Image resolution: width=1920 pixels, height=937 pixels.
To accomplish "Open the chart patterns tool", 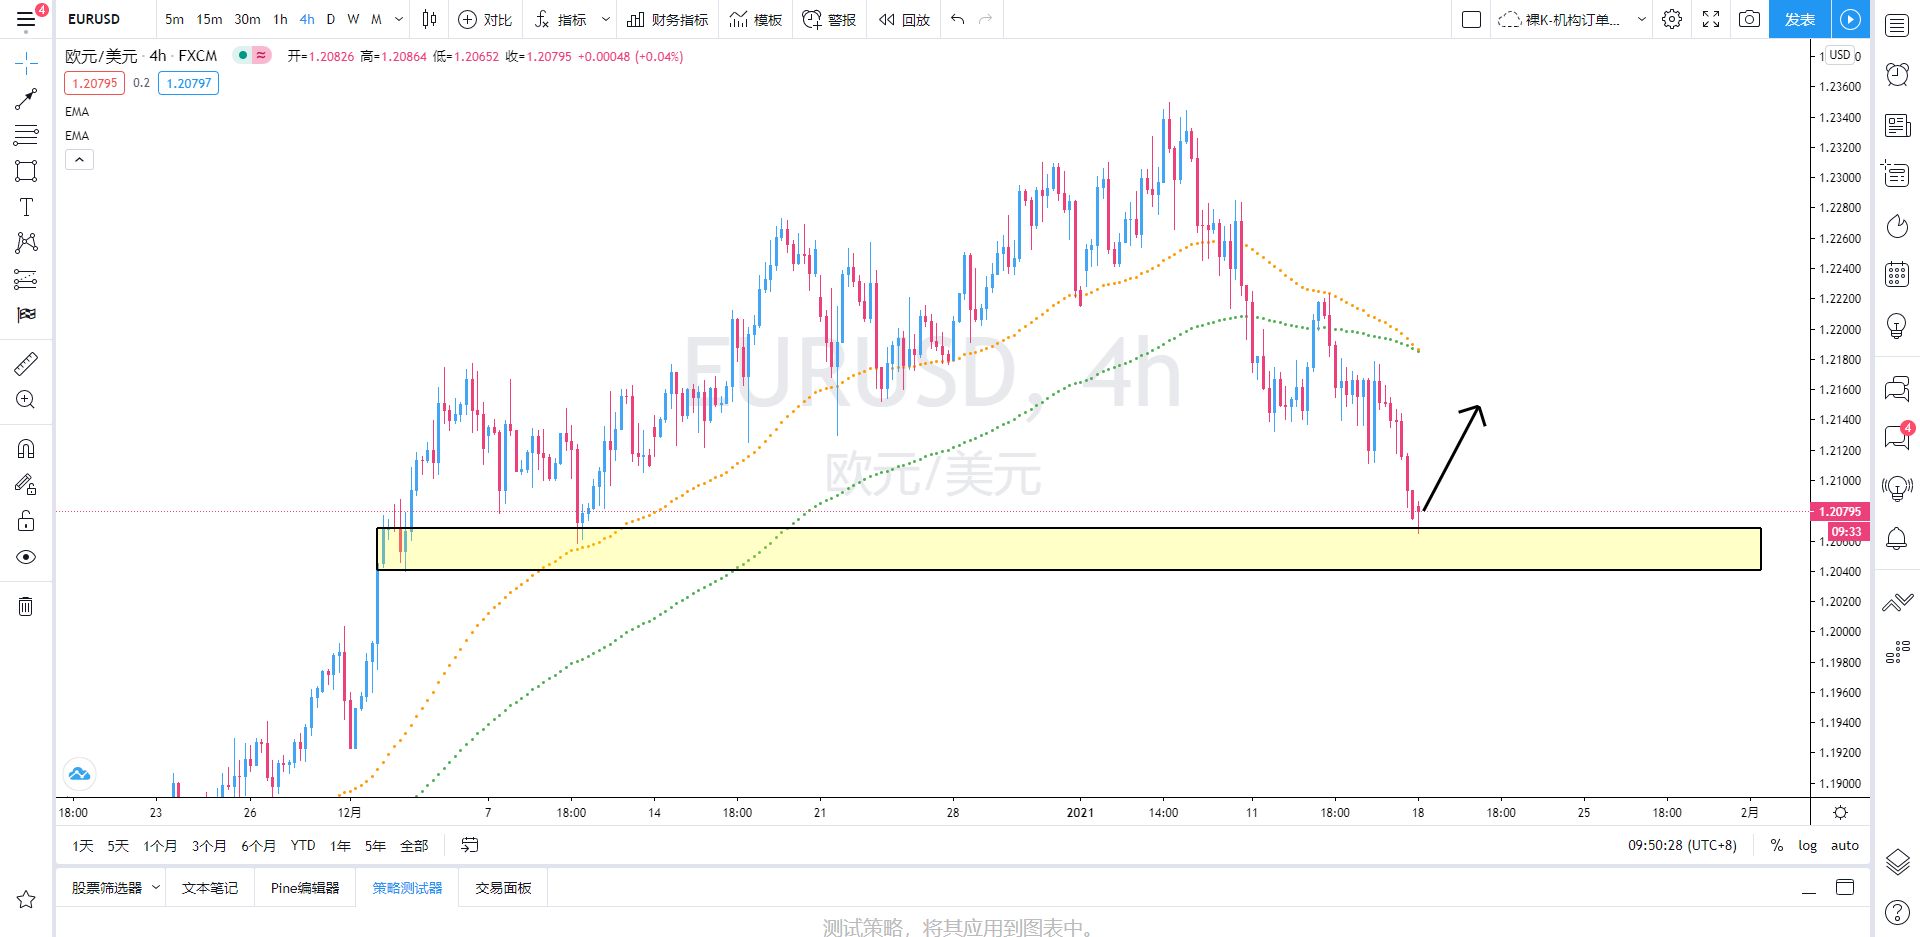I will pyautogui.click(x=26, y=243).
